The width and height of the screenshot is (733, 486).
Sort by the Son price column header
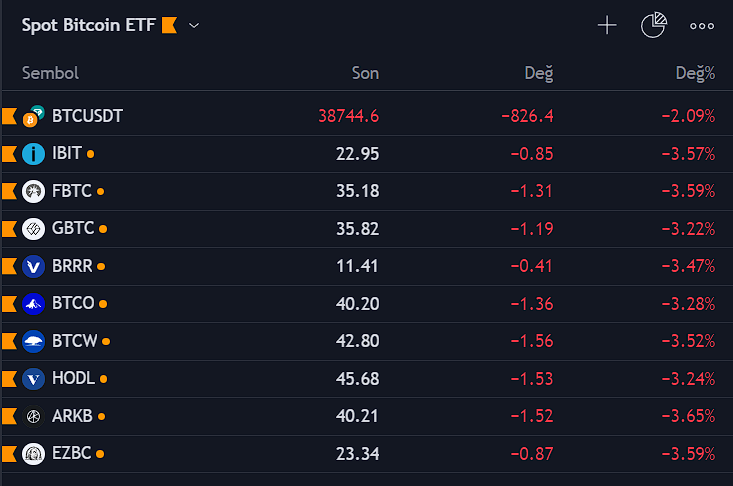[365, 73]
